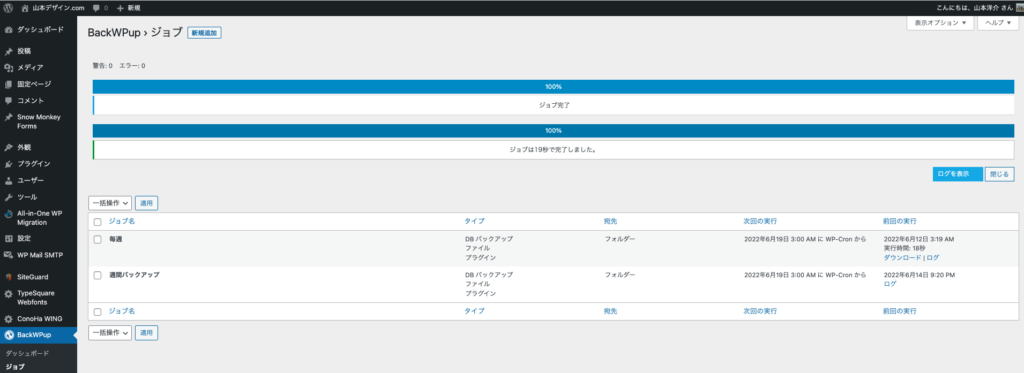Click the SiteGuard icon
Image resolution: width=1024 pixels, height=373 pixels.
pos(8,277)
